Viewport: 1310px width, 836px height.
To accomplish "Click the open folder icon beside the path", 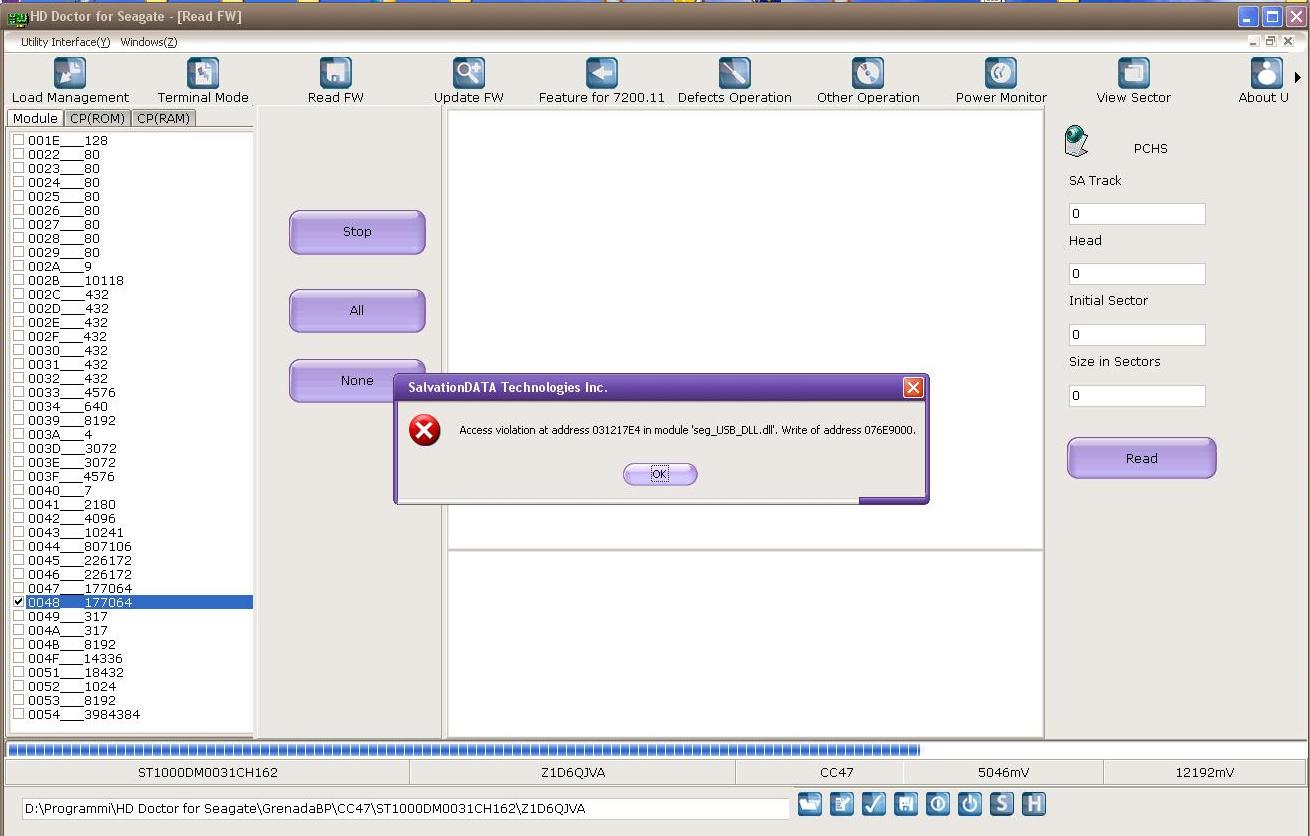I will click(810, 804).
